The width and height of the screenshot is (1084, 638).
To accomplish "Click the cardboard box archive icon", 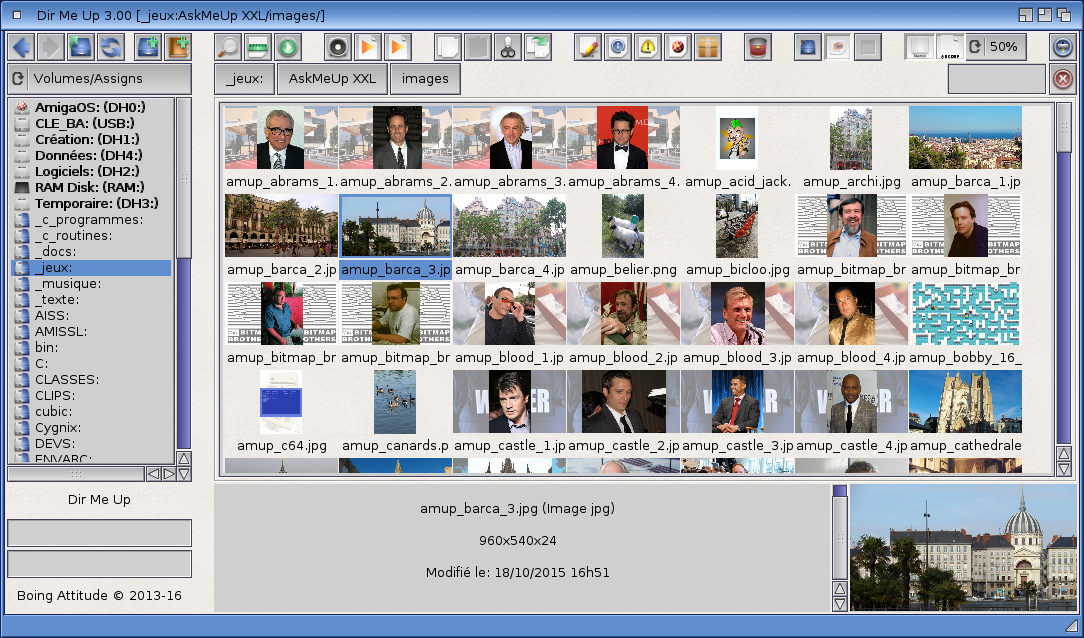I will (x=708, y=47).
